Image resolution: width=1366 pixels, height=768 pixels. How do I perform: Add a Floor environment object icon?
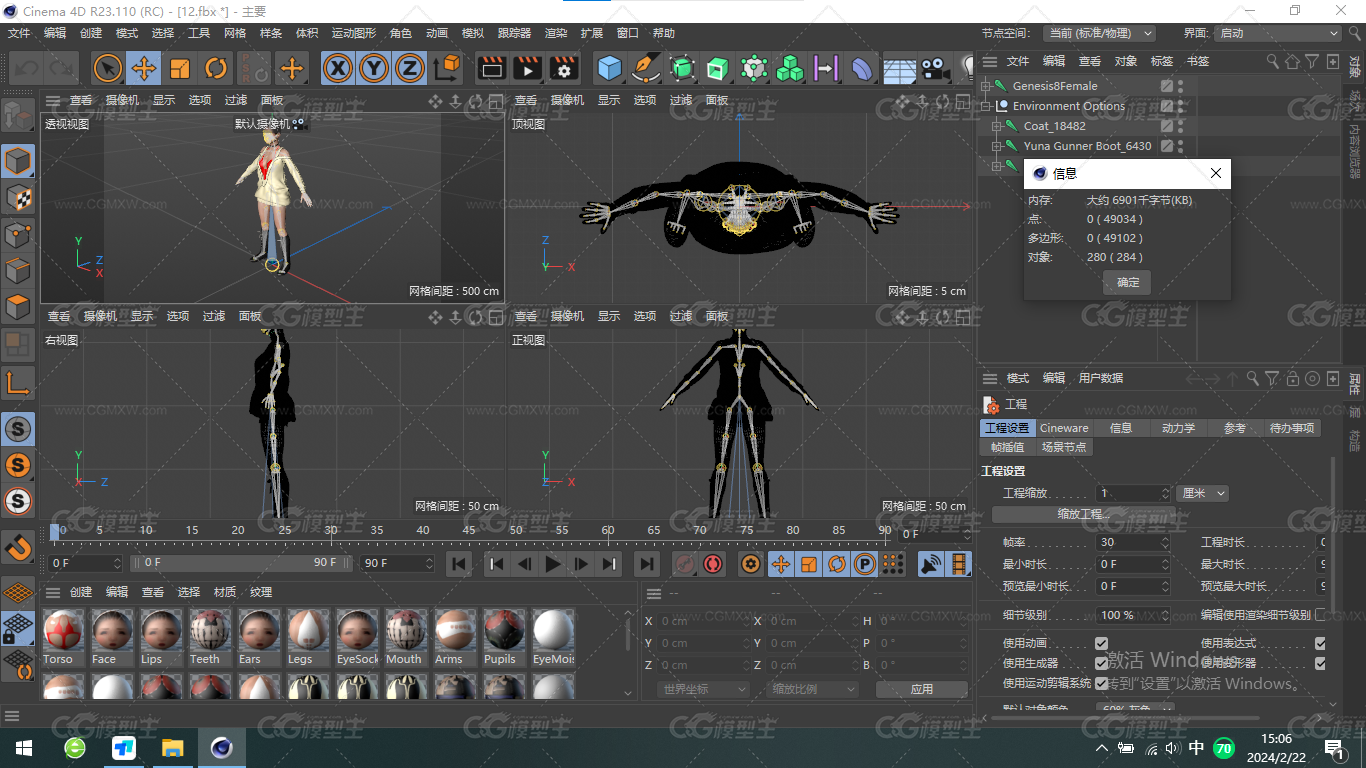coord(898,68)
